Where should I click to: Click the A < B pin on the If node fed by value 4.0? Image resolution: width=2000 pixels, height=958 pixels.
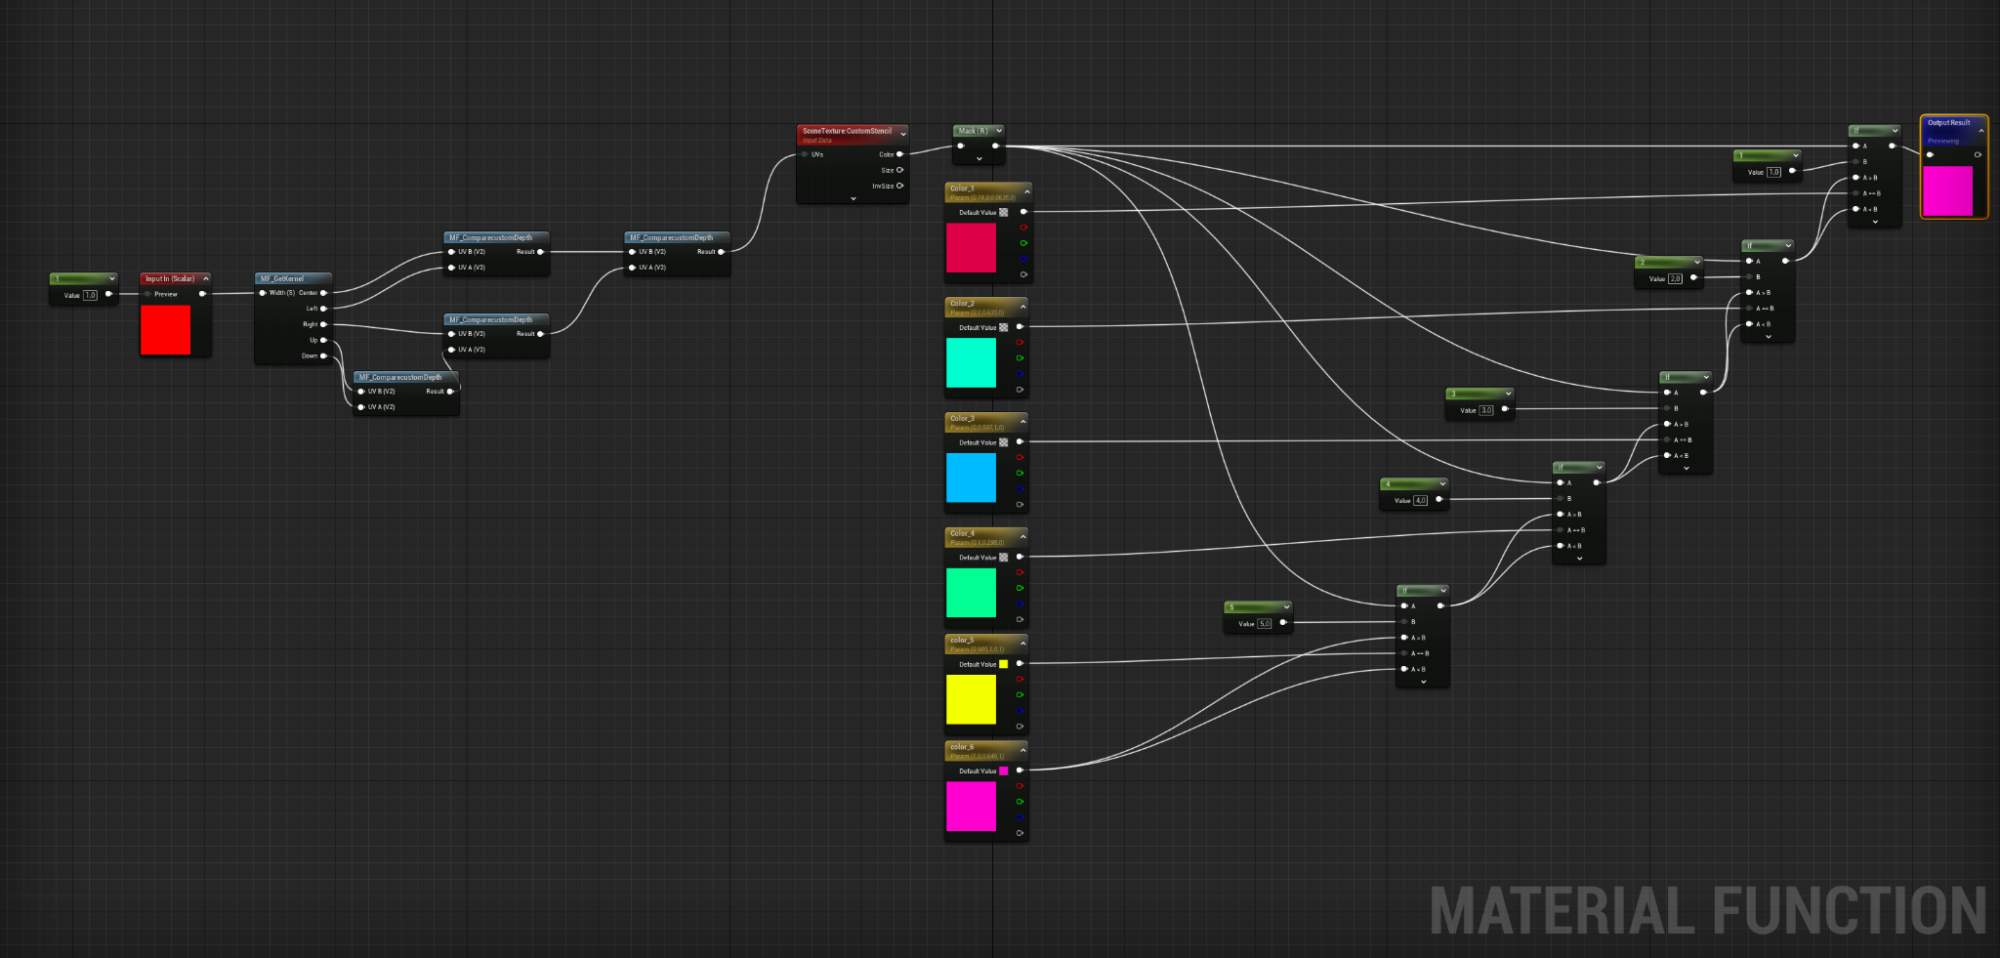pos(1560,546)
